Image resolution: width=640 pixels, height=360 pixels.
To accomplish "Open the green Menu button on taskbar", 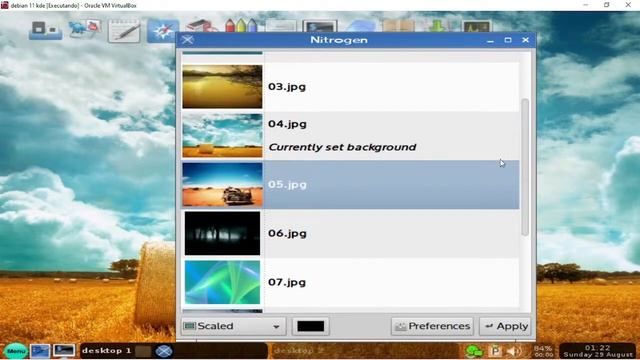I will pos(16,351).
